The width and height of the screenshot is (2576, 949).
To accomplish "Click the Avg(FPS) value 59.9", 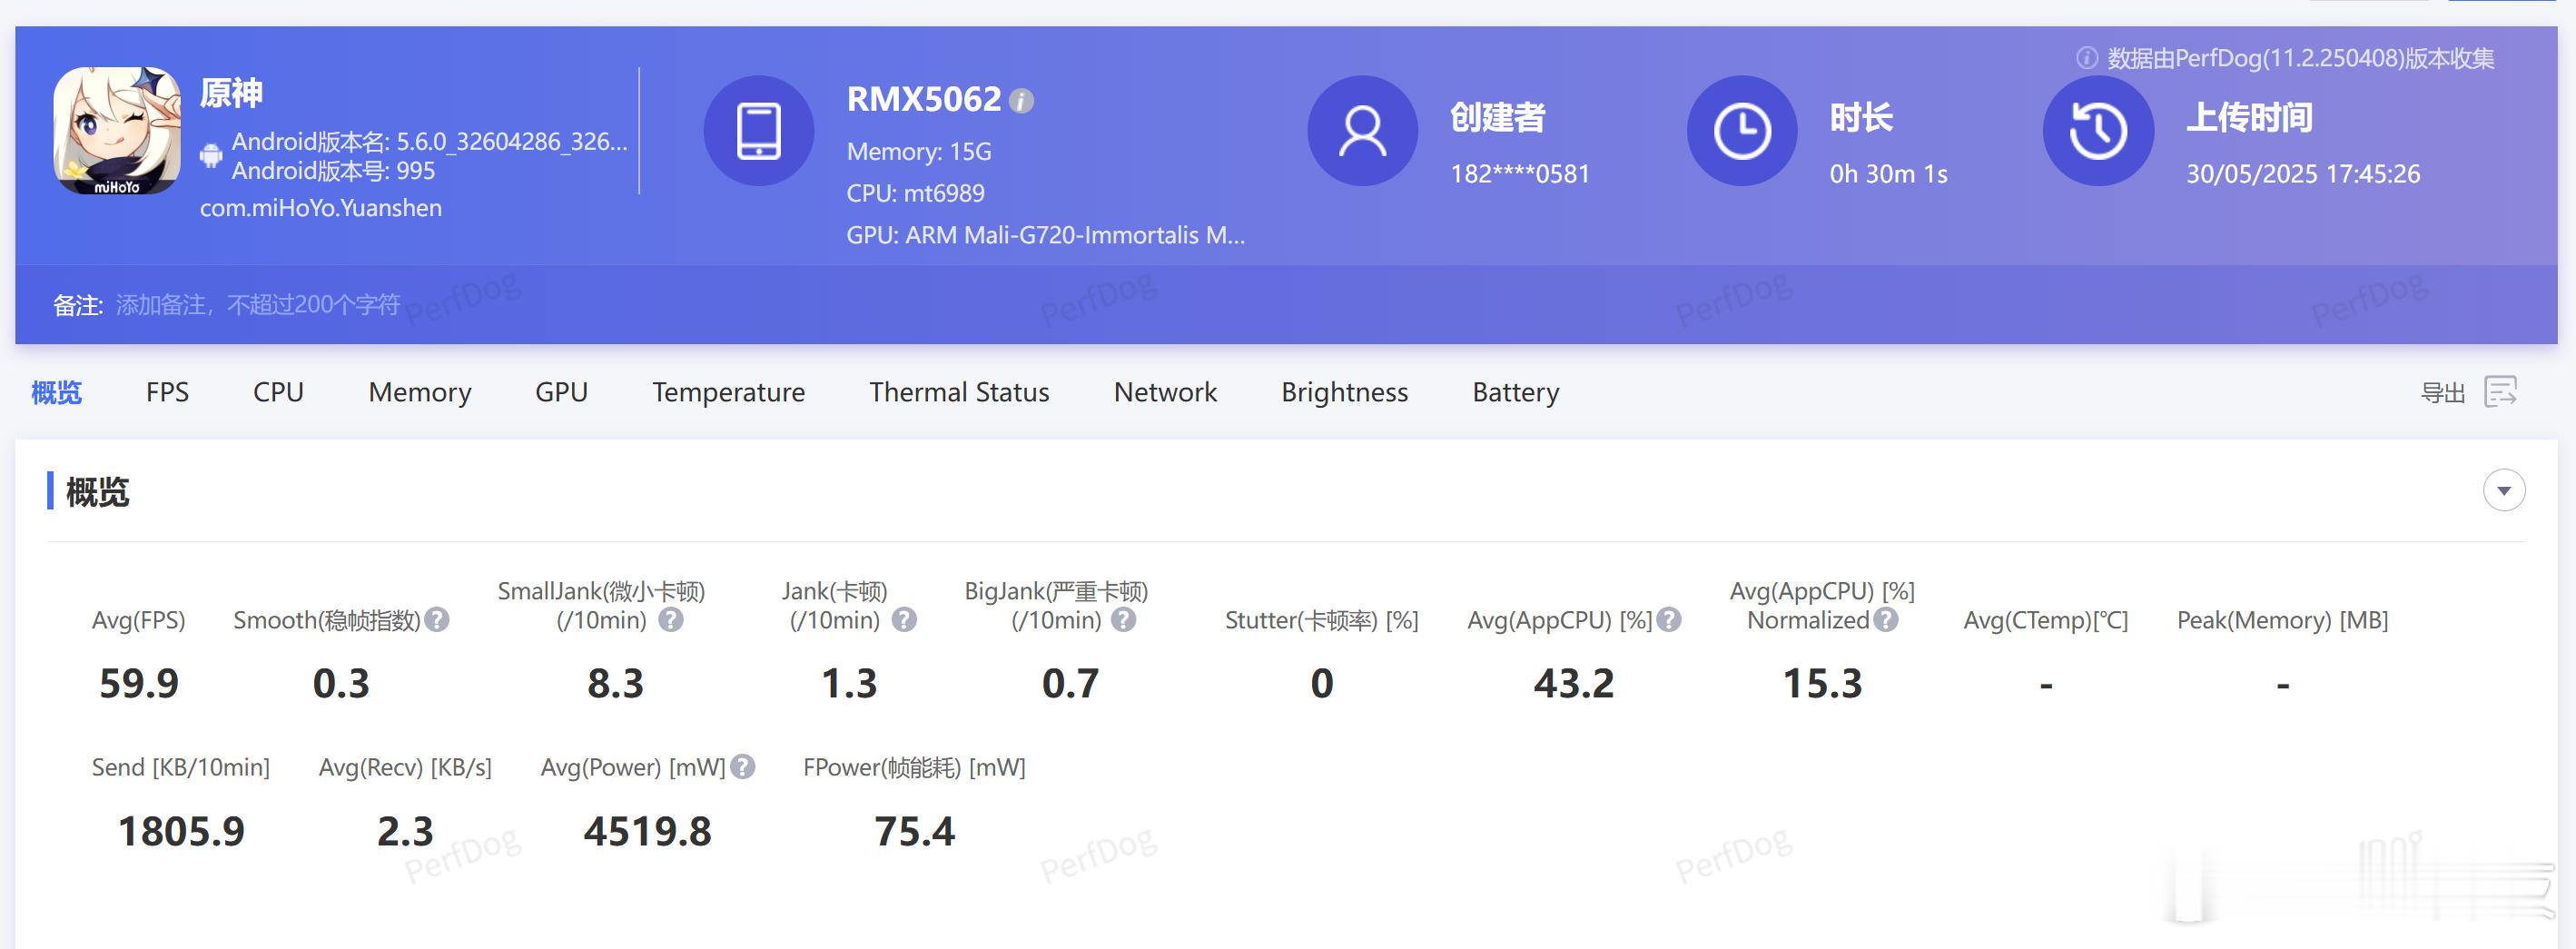I will [x=139, y=684].
